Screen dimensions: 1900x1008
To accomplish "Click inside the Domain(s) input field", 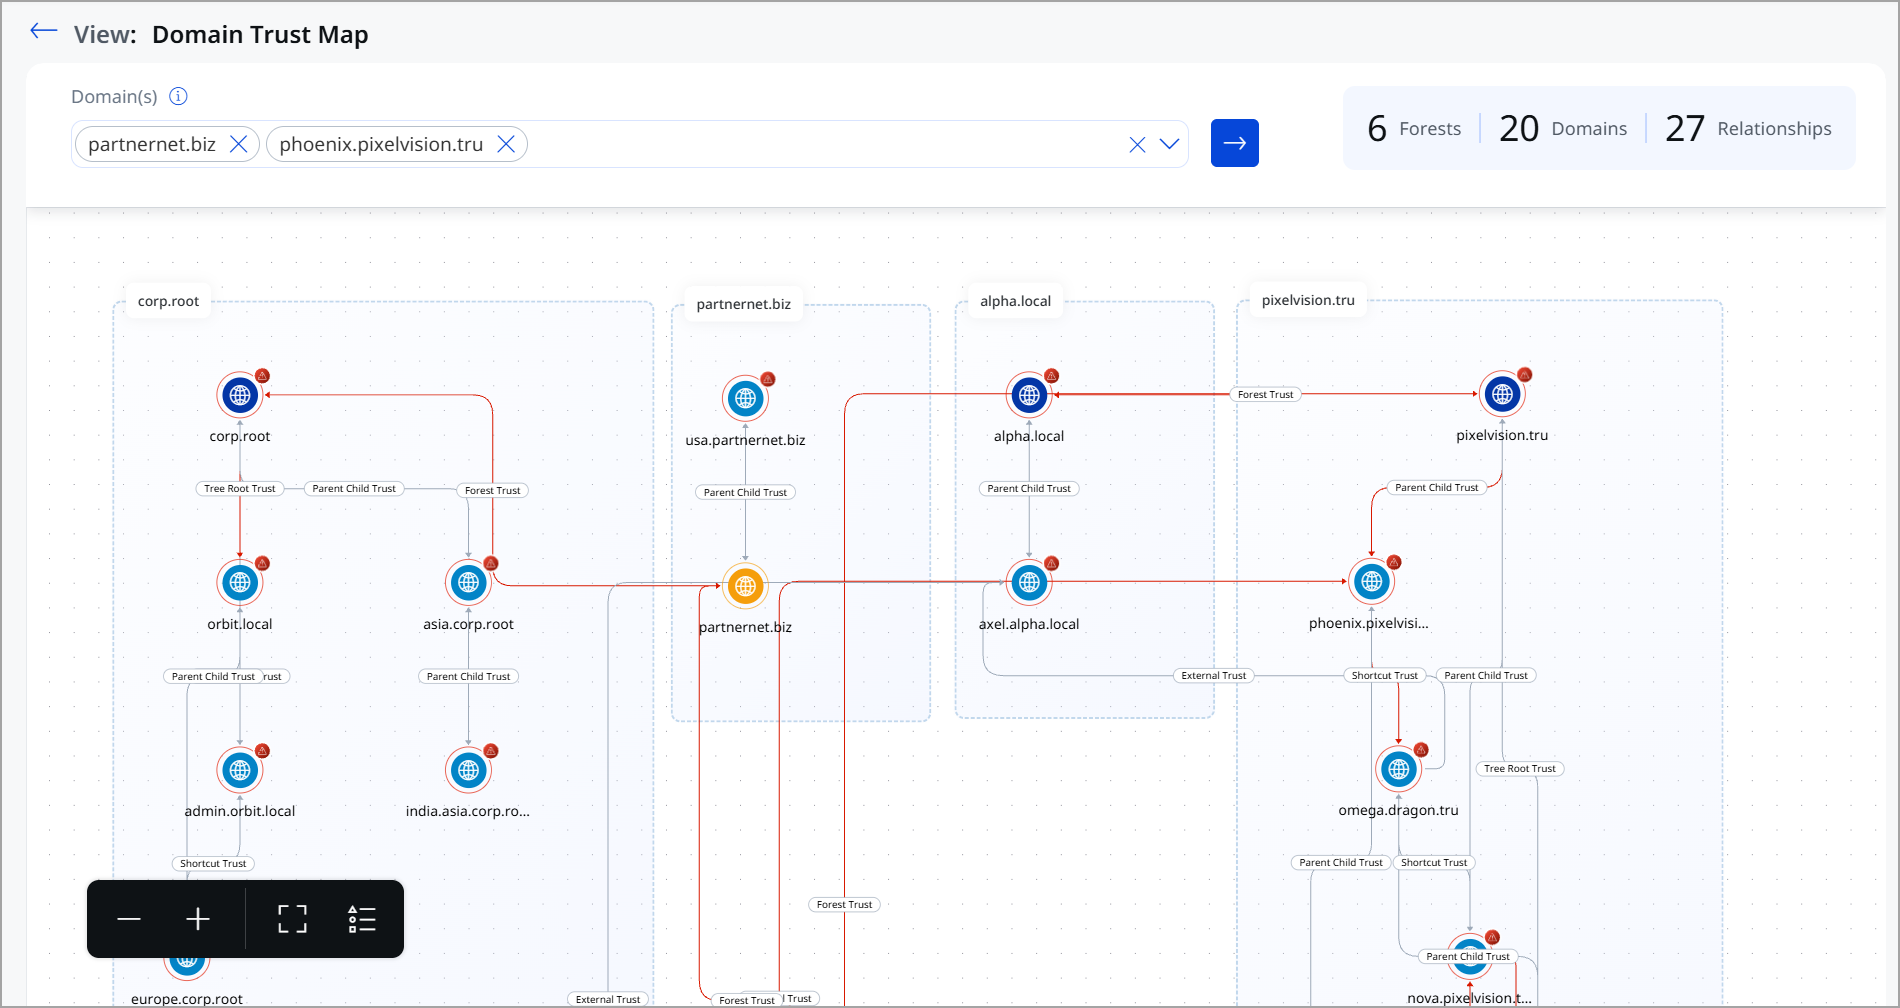I will (820, 144).
